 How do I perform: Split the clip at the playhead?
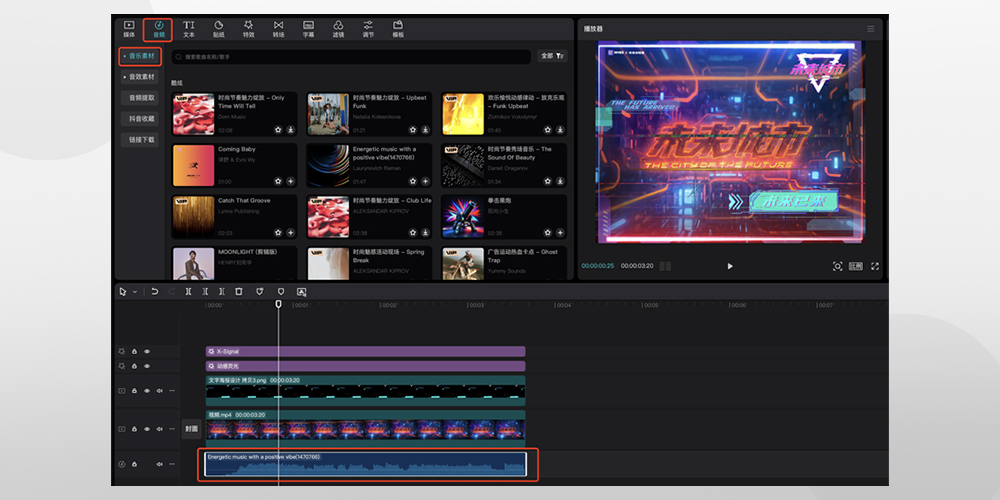pos(188,291)
